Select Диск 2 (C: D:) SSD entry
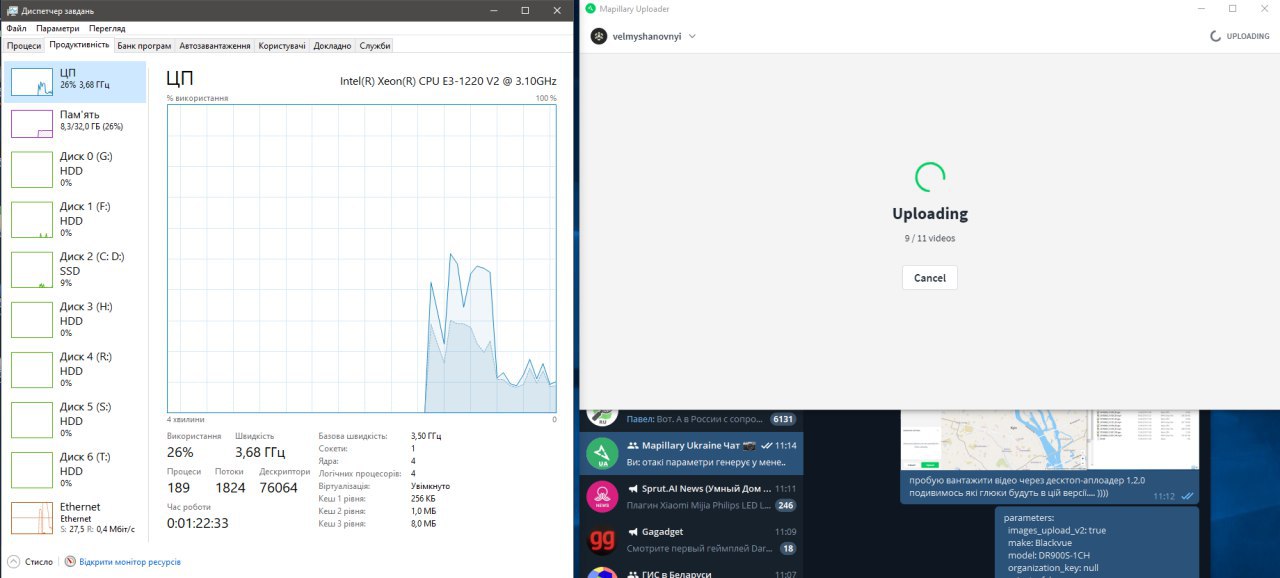This screenshot has width=1280, height=578. [75, 270]
